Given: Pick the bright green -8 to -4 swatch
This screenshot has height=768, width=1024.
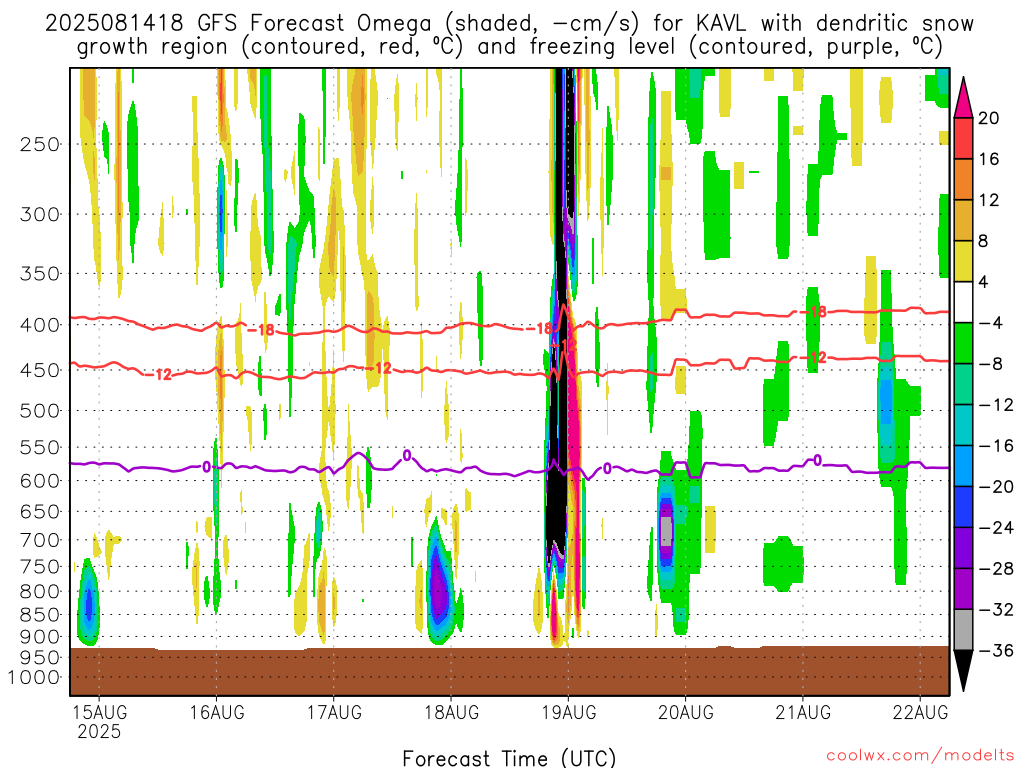Looking at the screenshot, I should click(963, 343).
